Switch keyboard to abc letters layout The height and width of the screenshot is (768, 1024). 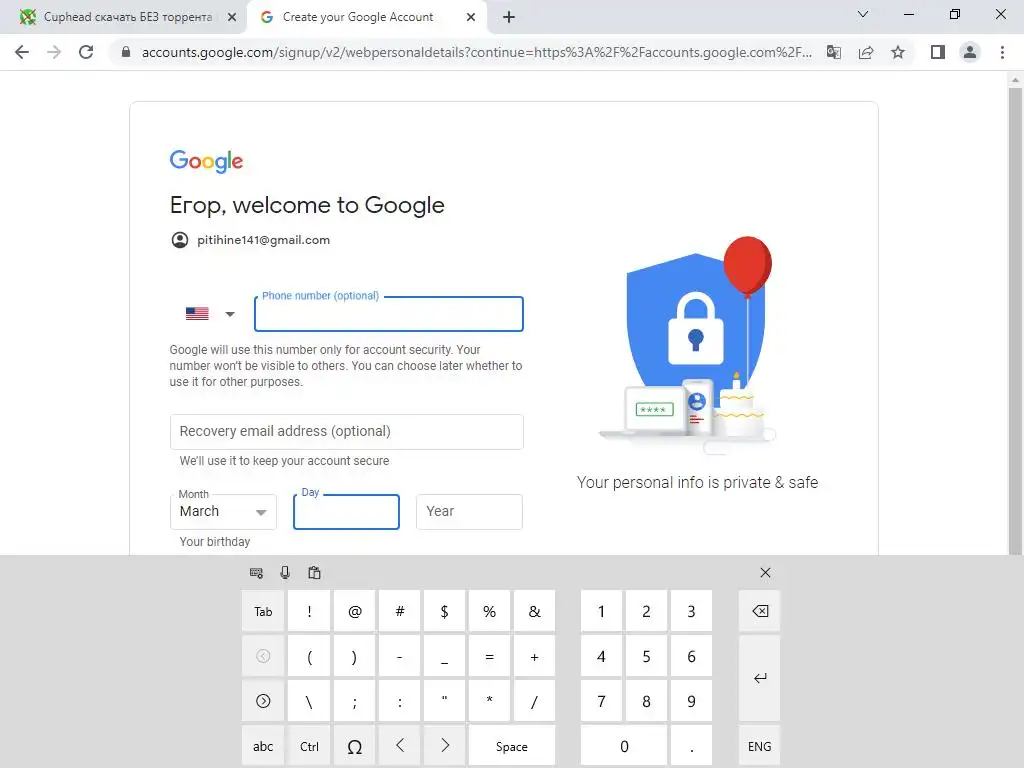pyautogui.click(x=263, y=746)
